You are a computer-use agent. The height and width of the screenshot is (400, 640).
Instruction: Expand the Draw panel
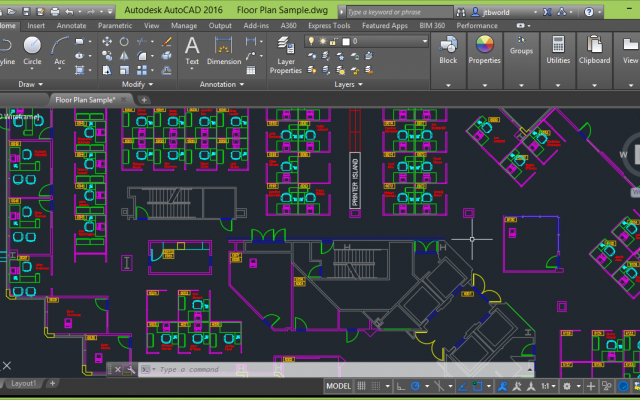(31, 84)
